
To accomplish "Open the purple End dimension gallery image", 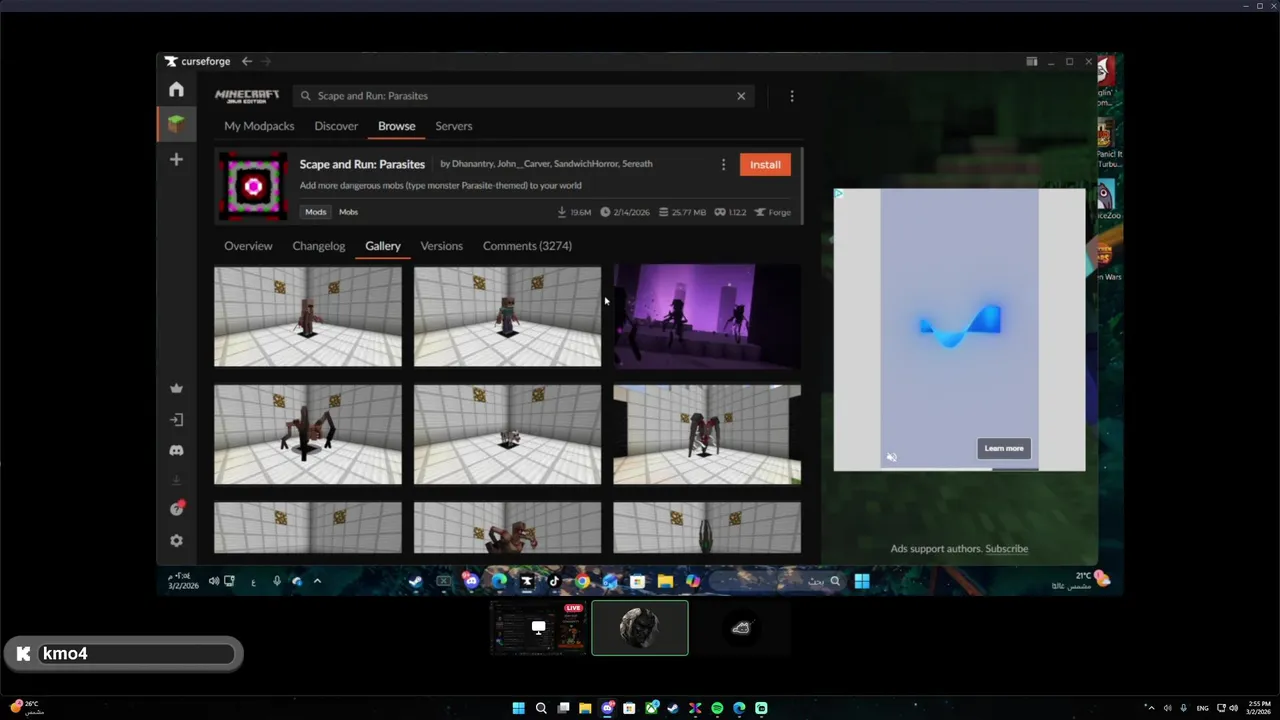I will tap(707, 316).
